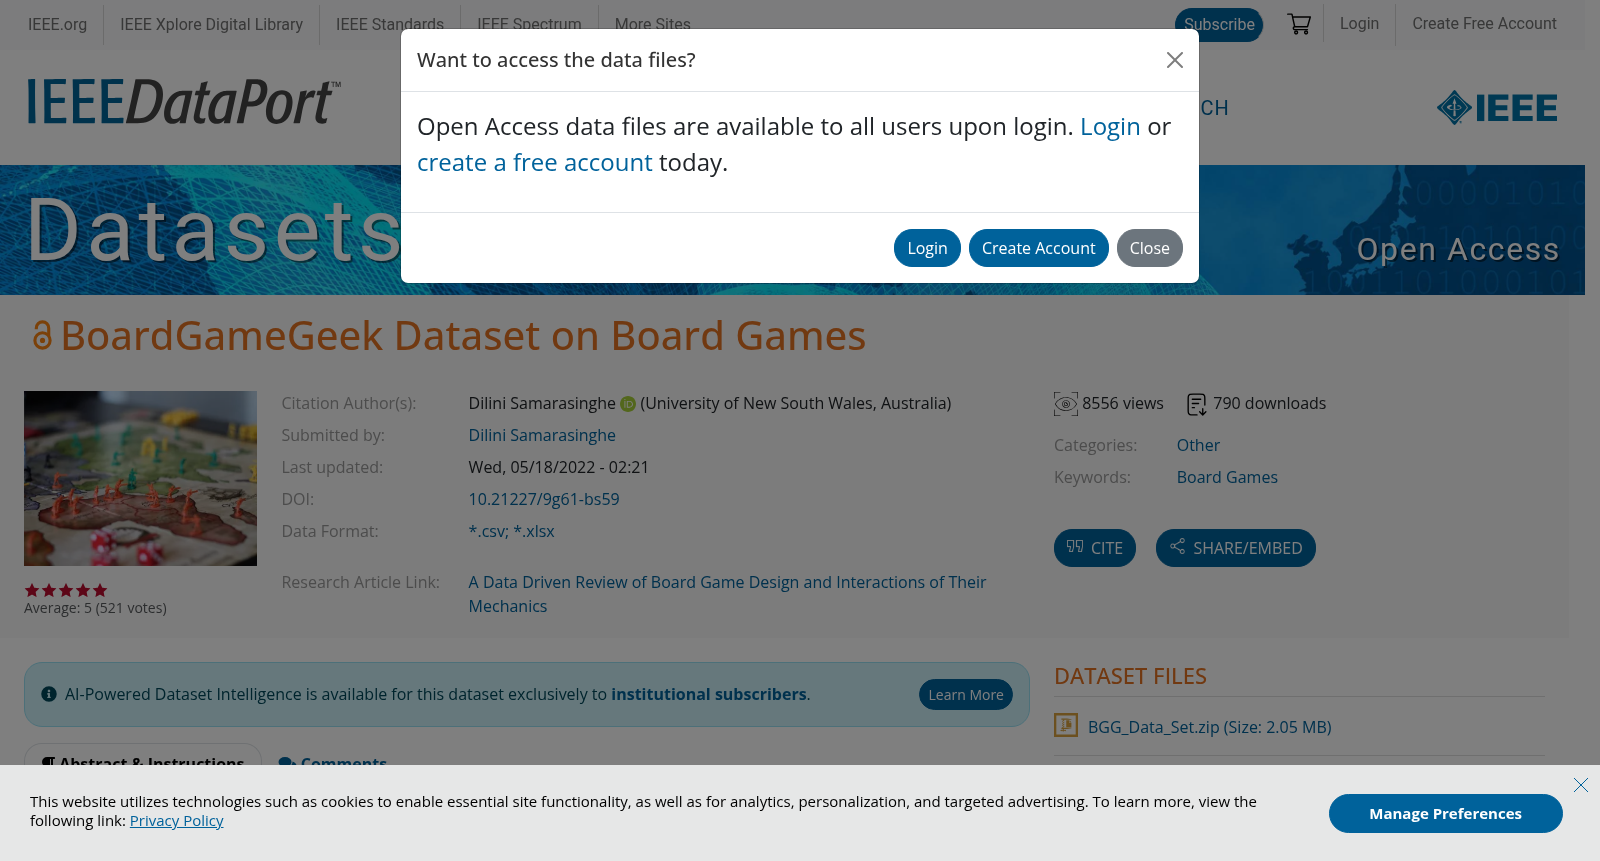The height and width of the screenshot is (861, 1600).
Task: Open submitter Dilini Samarasinghe profile link
Action: click(542, 435)
